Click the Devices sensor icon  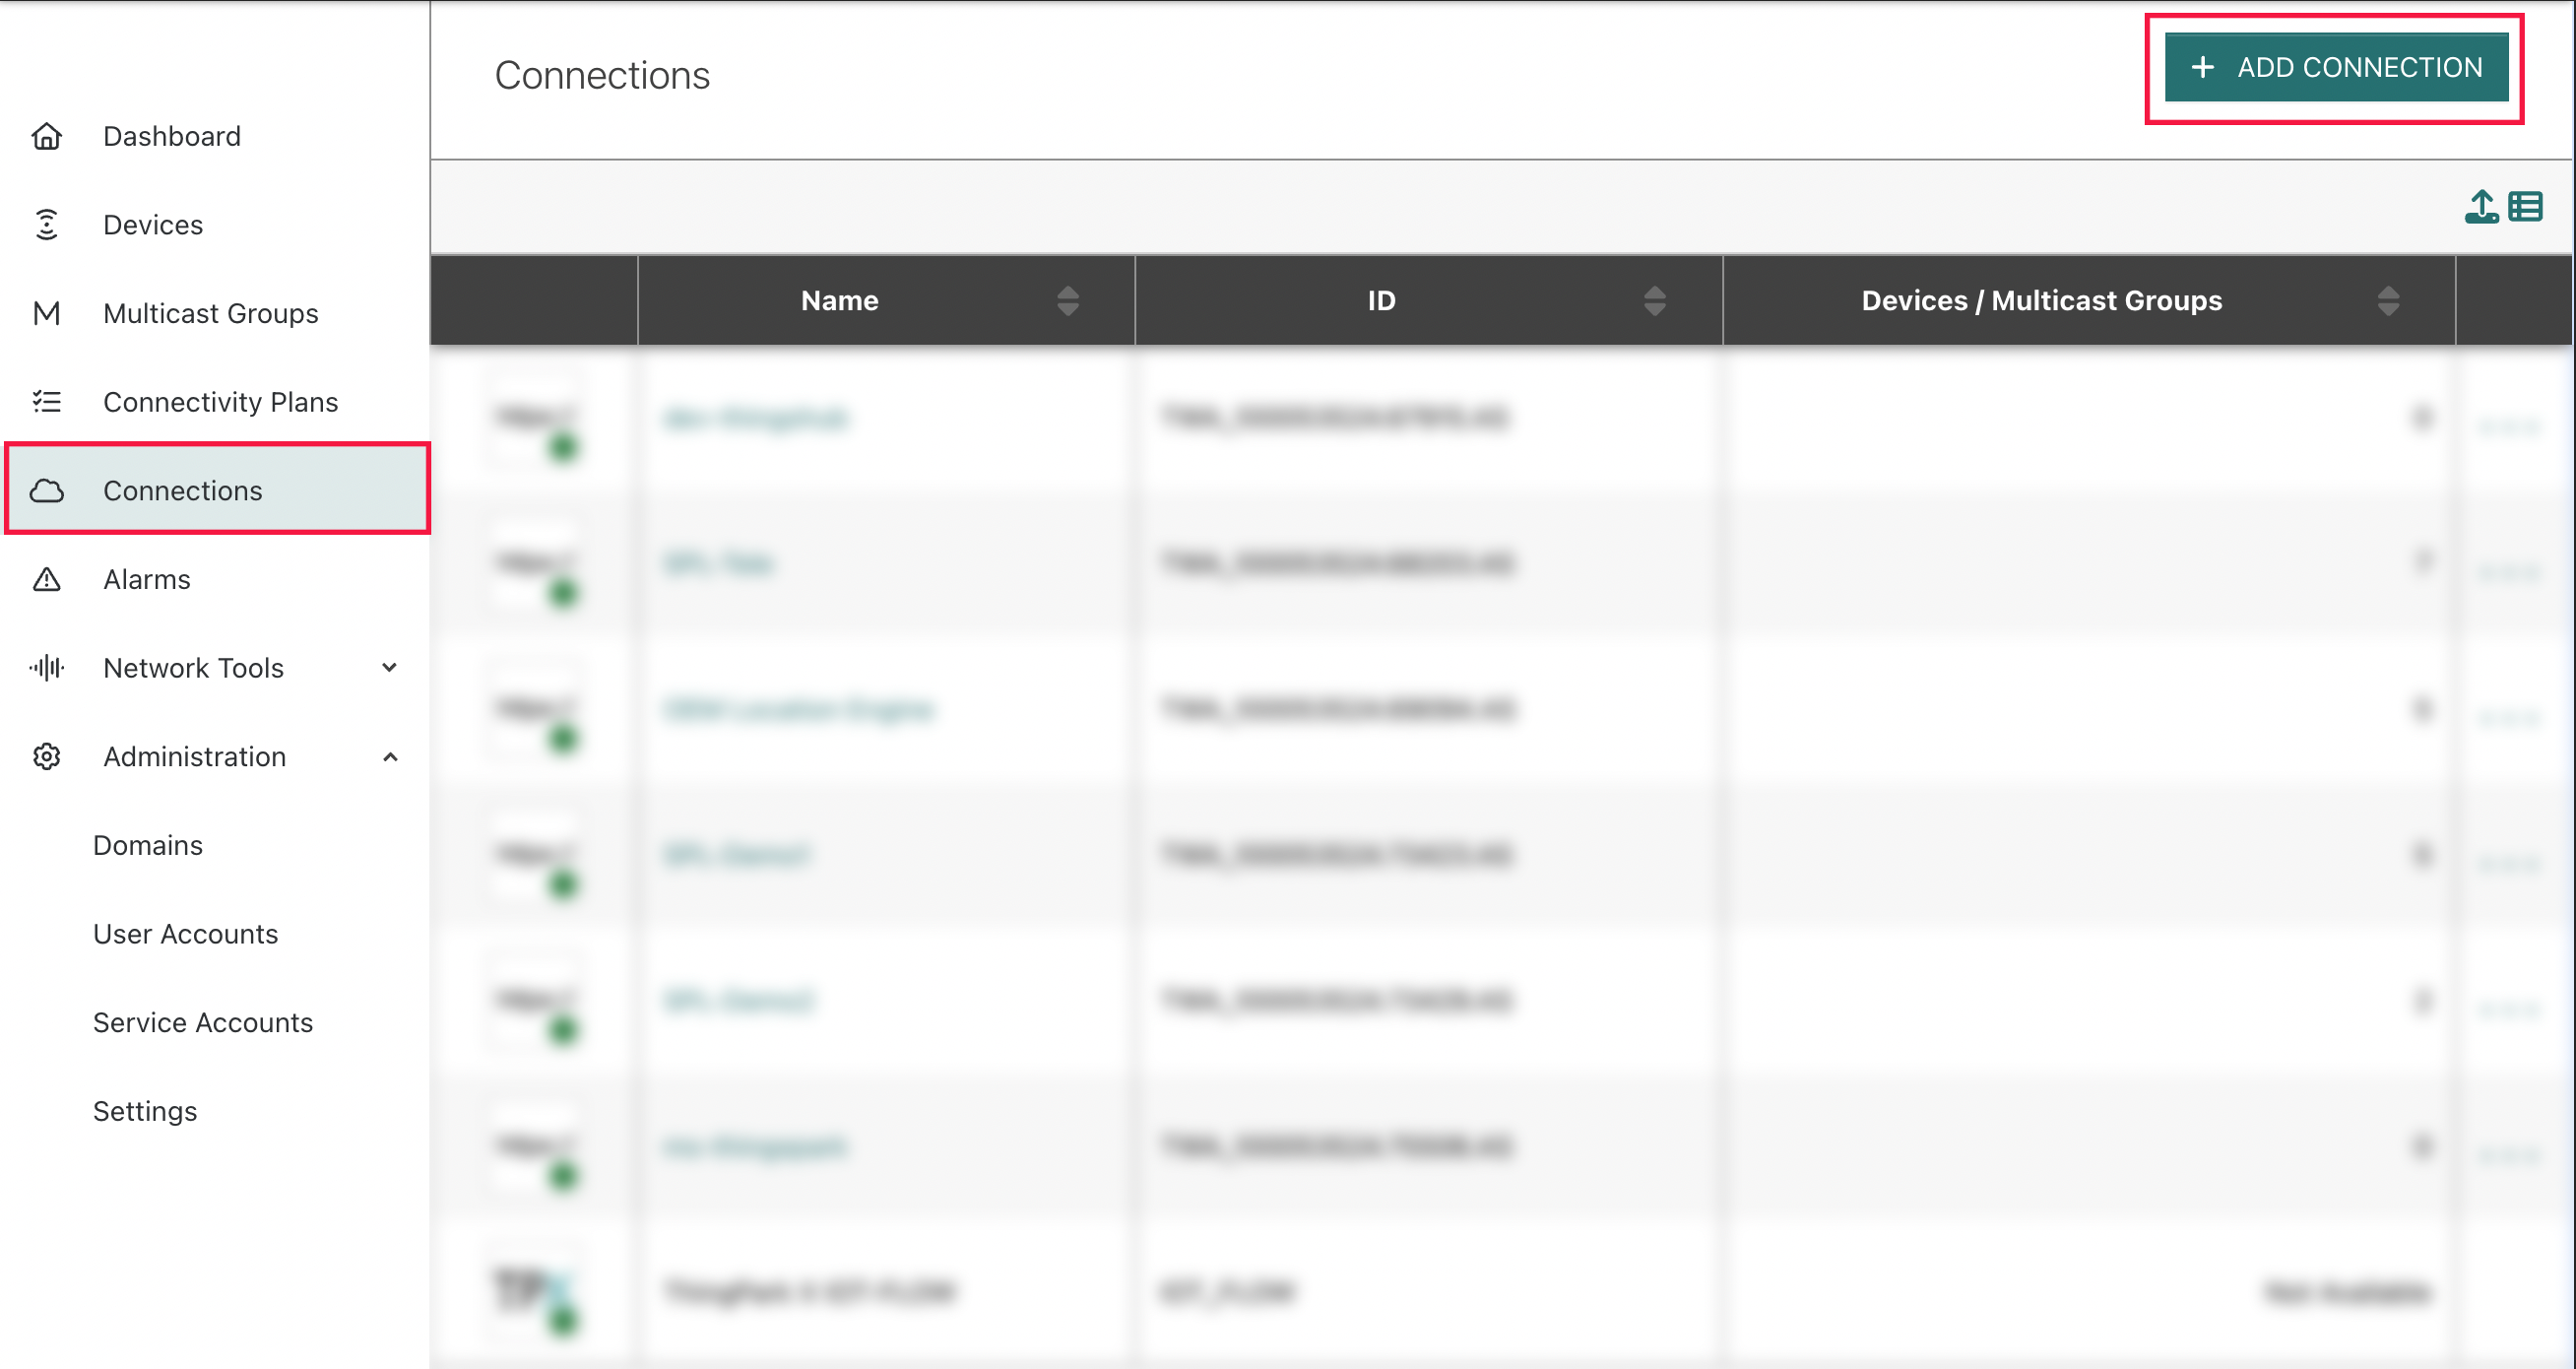46,225
